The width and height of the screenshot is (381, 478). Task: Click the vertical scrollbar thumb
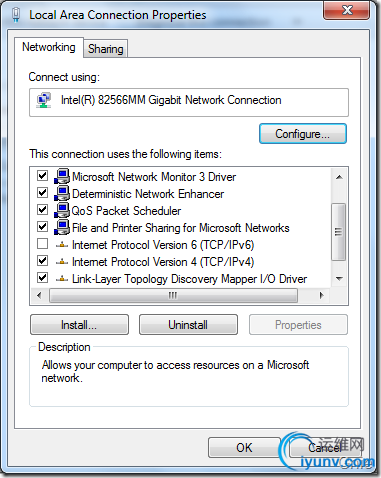pyautogui.click(x=339, y=232)
